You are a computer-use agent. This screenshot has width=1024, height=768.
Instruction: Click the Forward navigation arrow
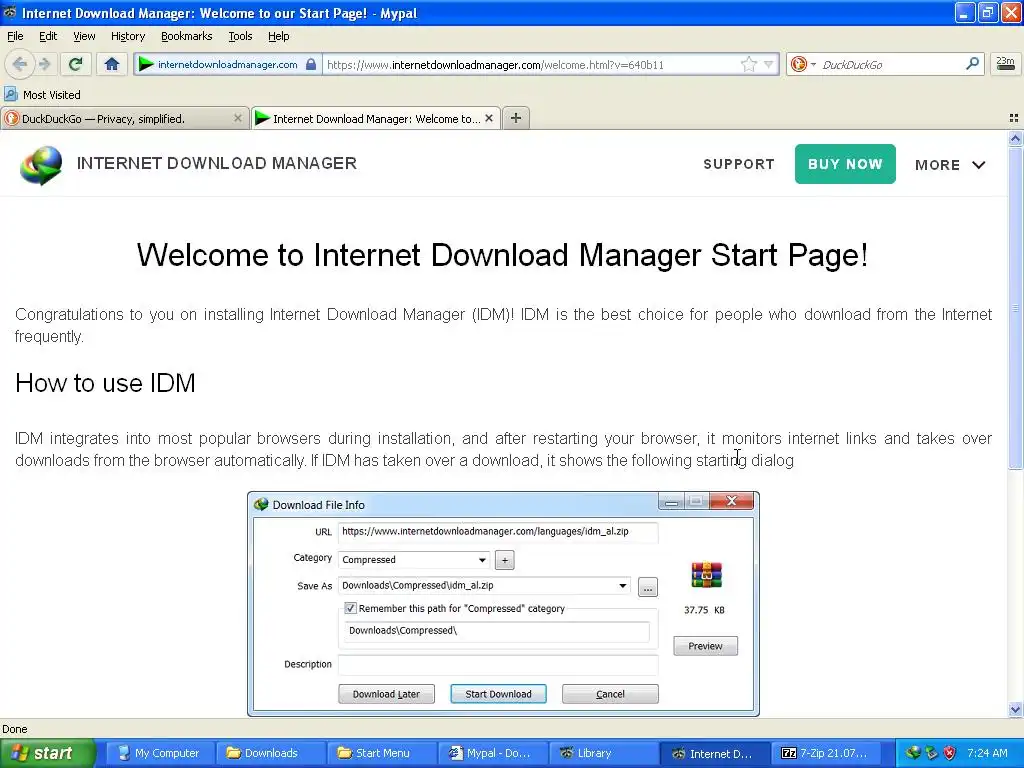point(44,64)
